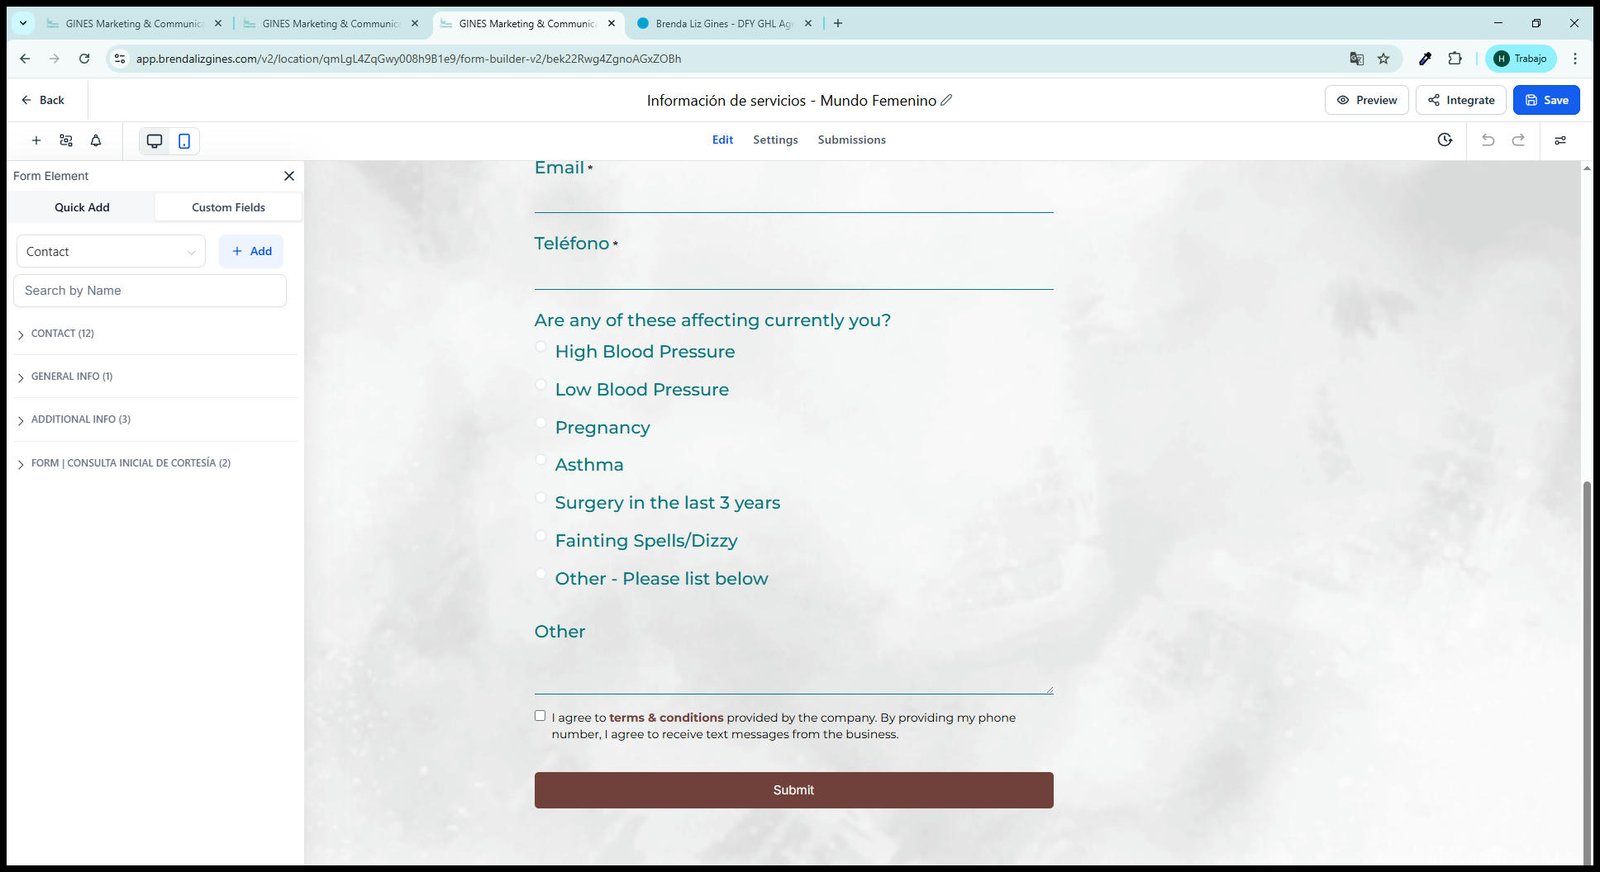Switch to mobile preview icon
1600x872 pixels.
(x=184, y=141)
